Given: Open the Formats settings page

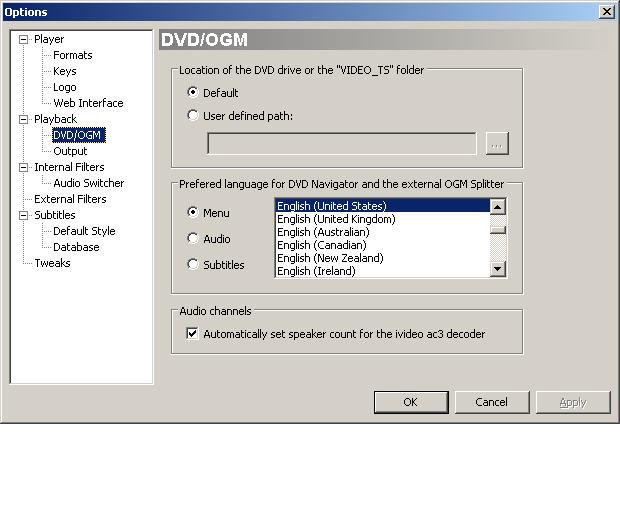Looking at the screenshot, I should (x=73, y=55).
